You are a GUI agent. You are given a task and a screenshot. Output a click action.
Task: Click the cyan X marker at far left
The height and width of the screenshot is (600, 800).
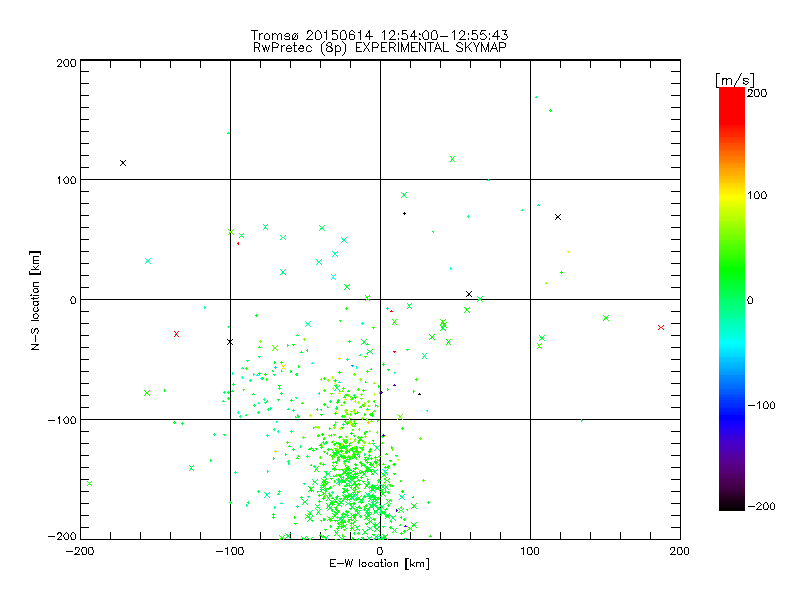[148, 261]
